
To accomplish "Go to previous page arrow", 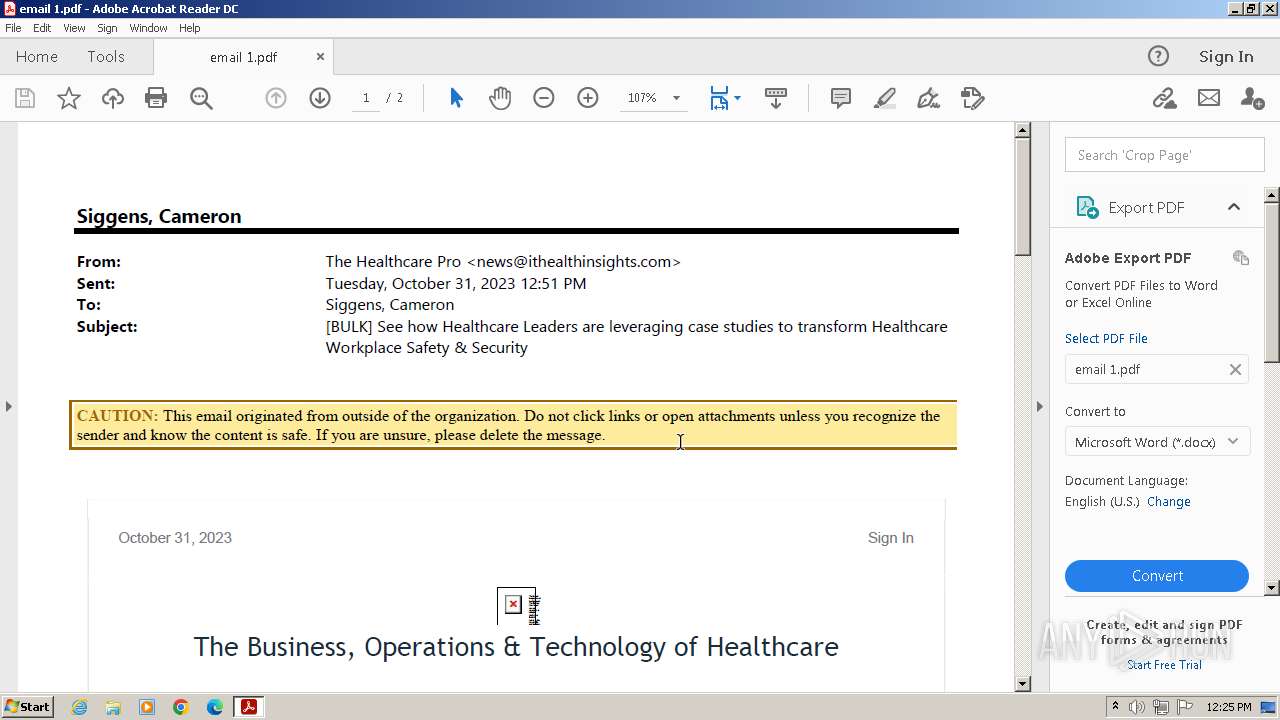I will 276,98.
